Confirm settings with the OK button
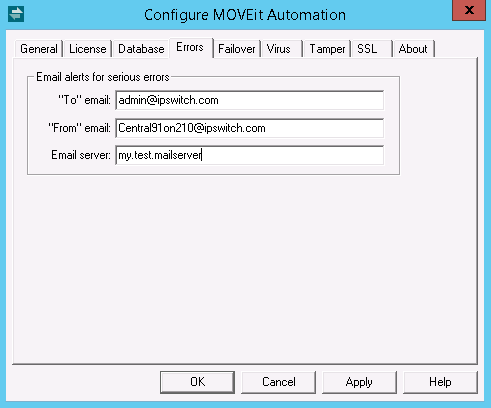 coord(197,382)
